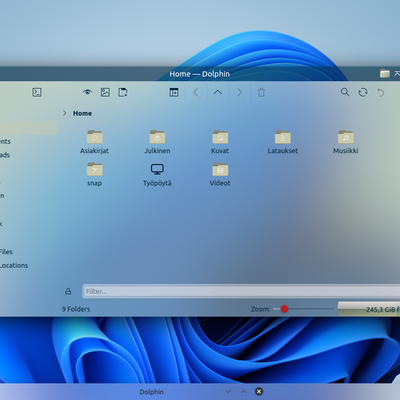The image size is (400, 400).
Task: Click the Filter text field
Action: [241, 291]
